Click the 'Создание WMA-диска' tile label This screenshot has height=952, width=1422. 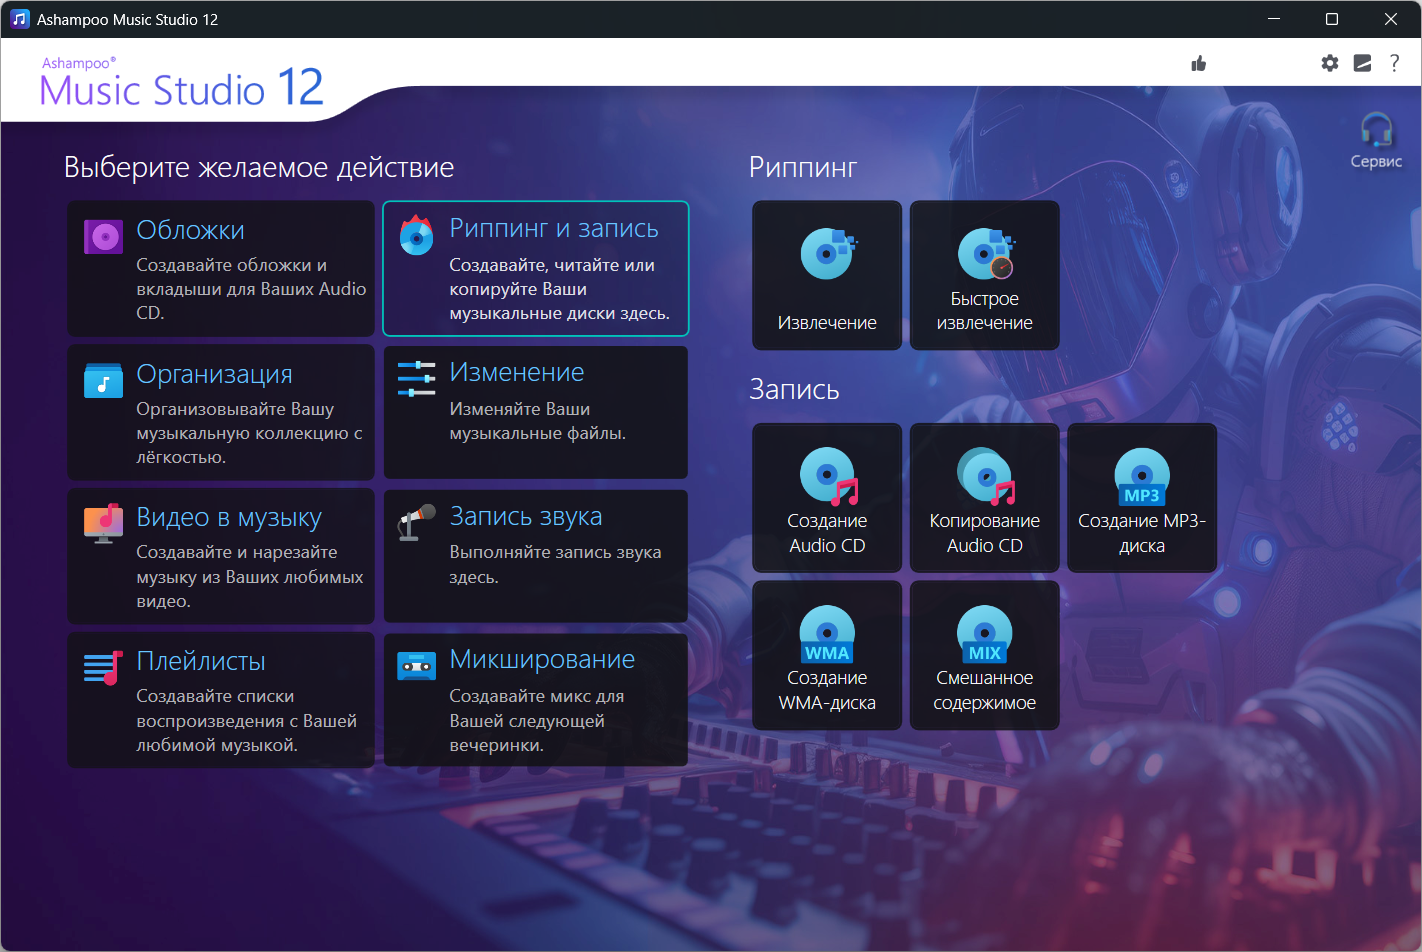tap(827, 690)
